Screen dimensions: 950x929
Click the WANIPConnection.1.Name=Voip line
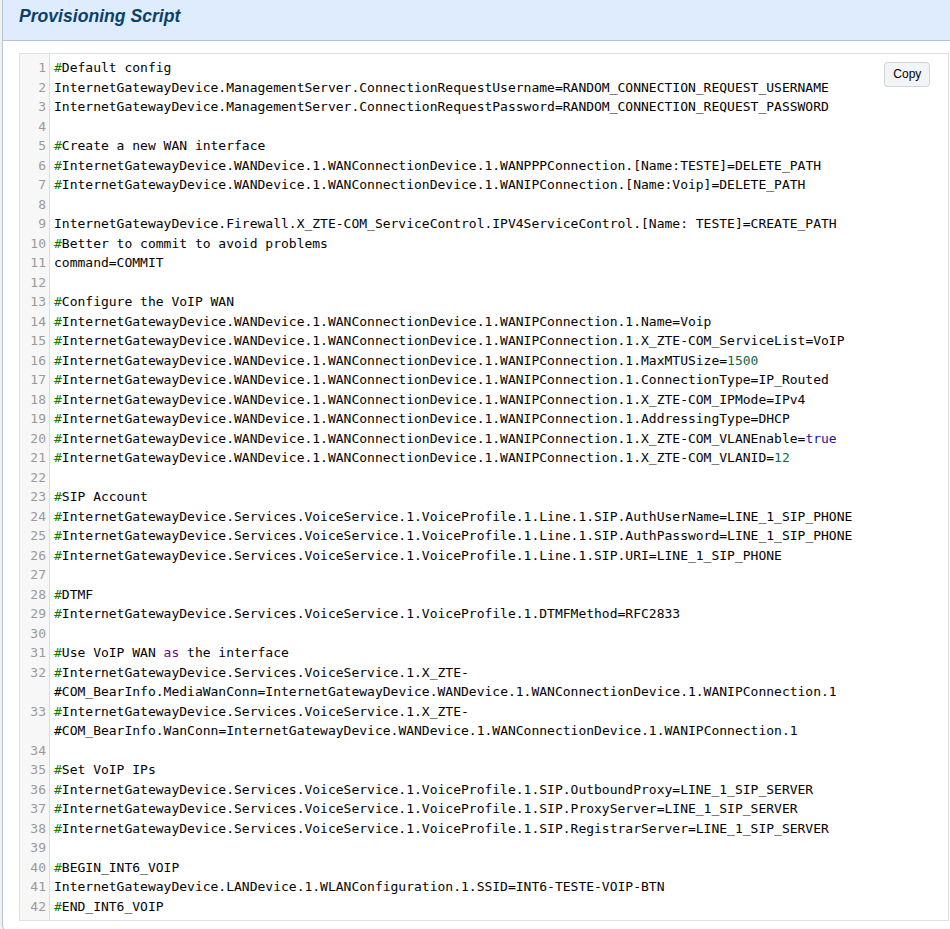382,322
